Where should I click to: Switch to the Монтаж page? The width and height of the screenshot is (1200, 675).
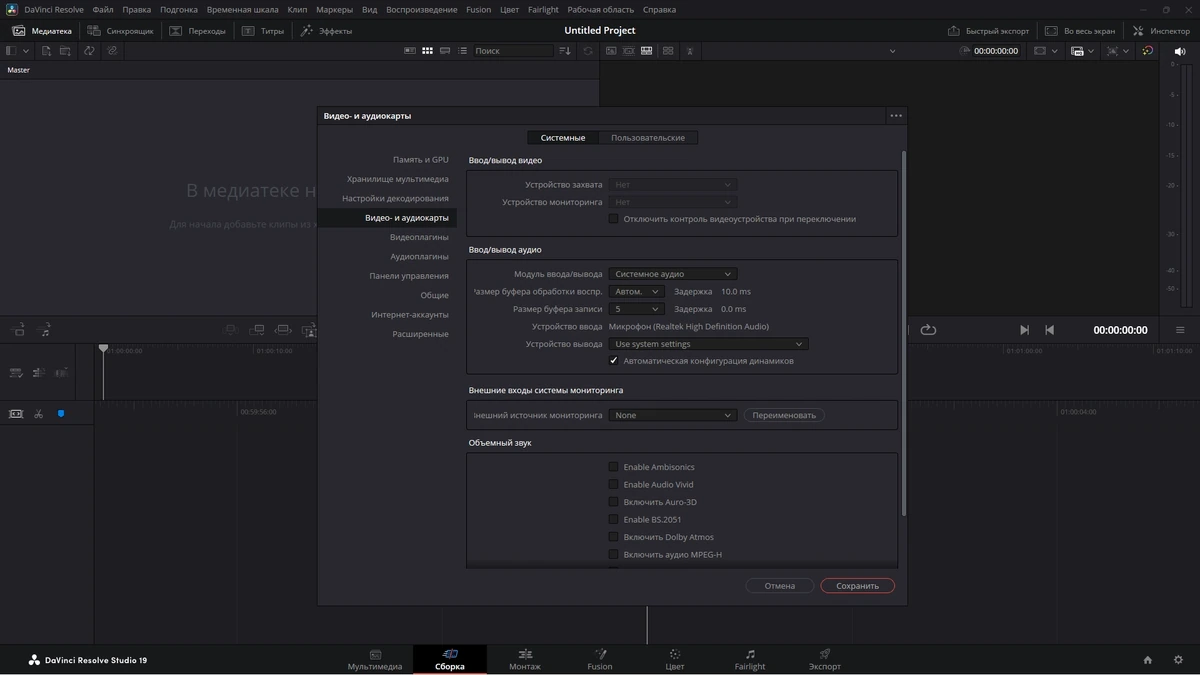pos(525,659)
